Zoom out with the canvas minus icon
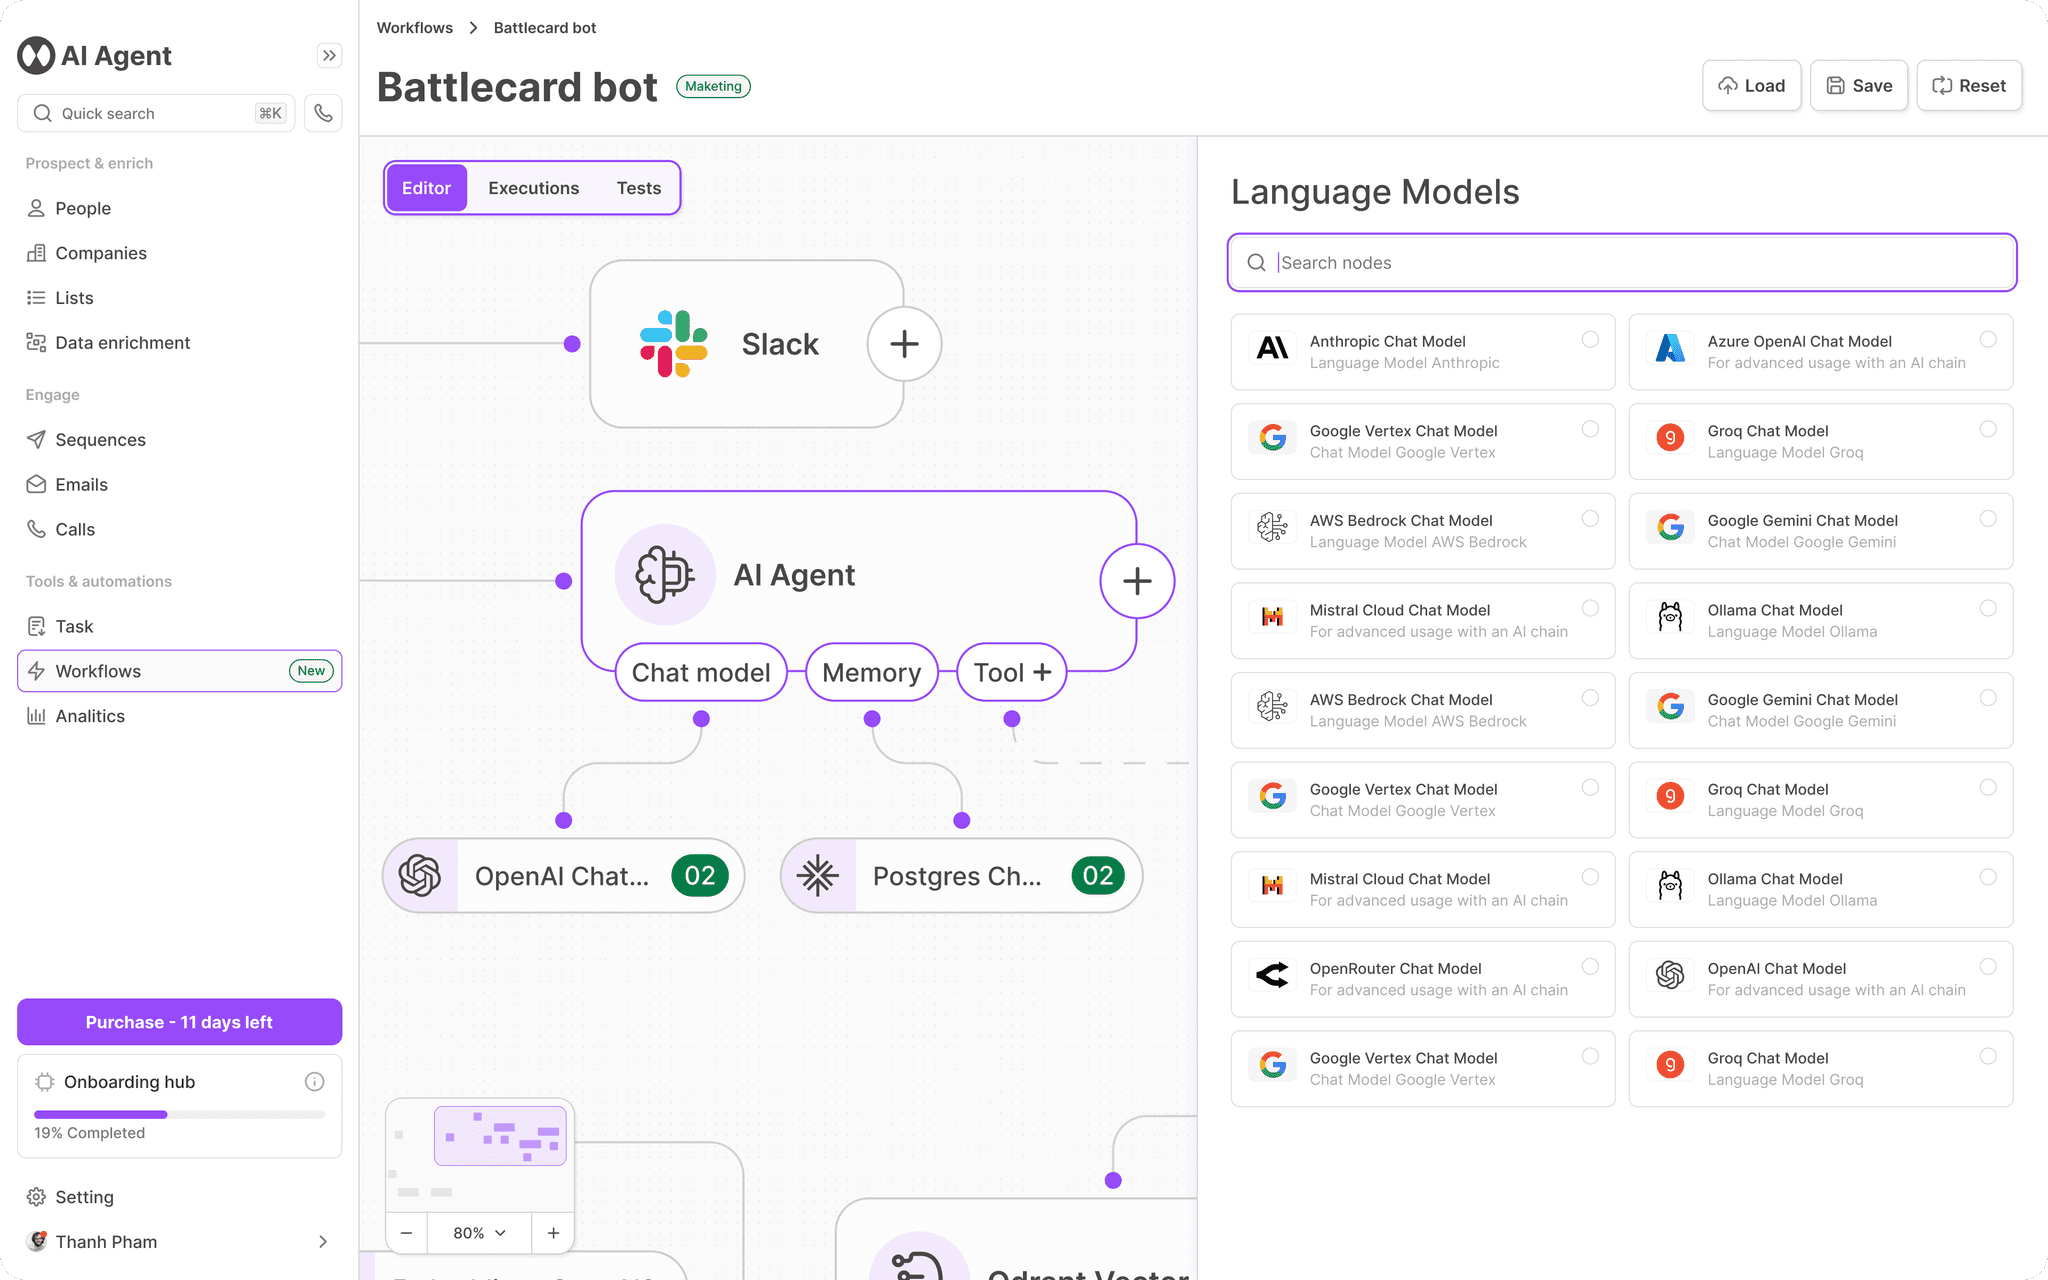Image resolution: width=2048 pixels, height=1280 pixels. (407, 1233)
